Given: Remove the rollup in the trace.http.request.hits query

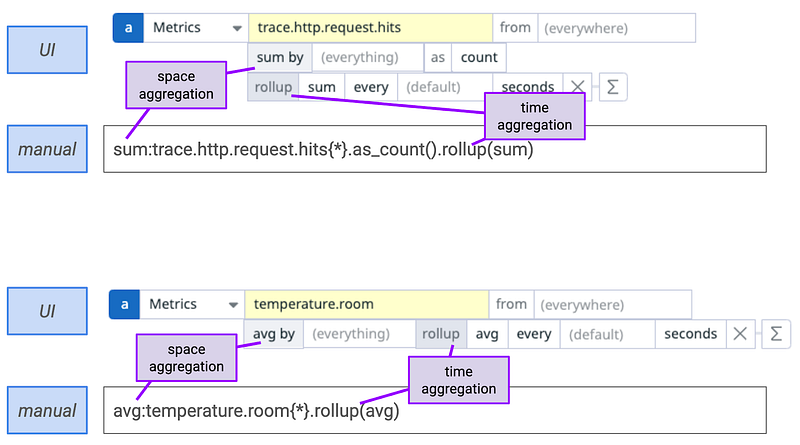Looking at the screenshot, I should [577, 87].
